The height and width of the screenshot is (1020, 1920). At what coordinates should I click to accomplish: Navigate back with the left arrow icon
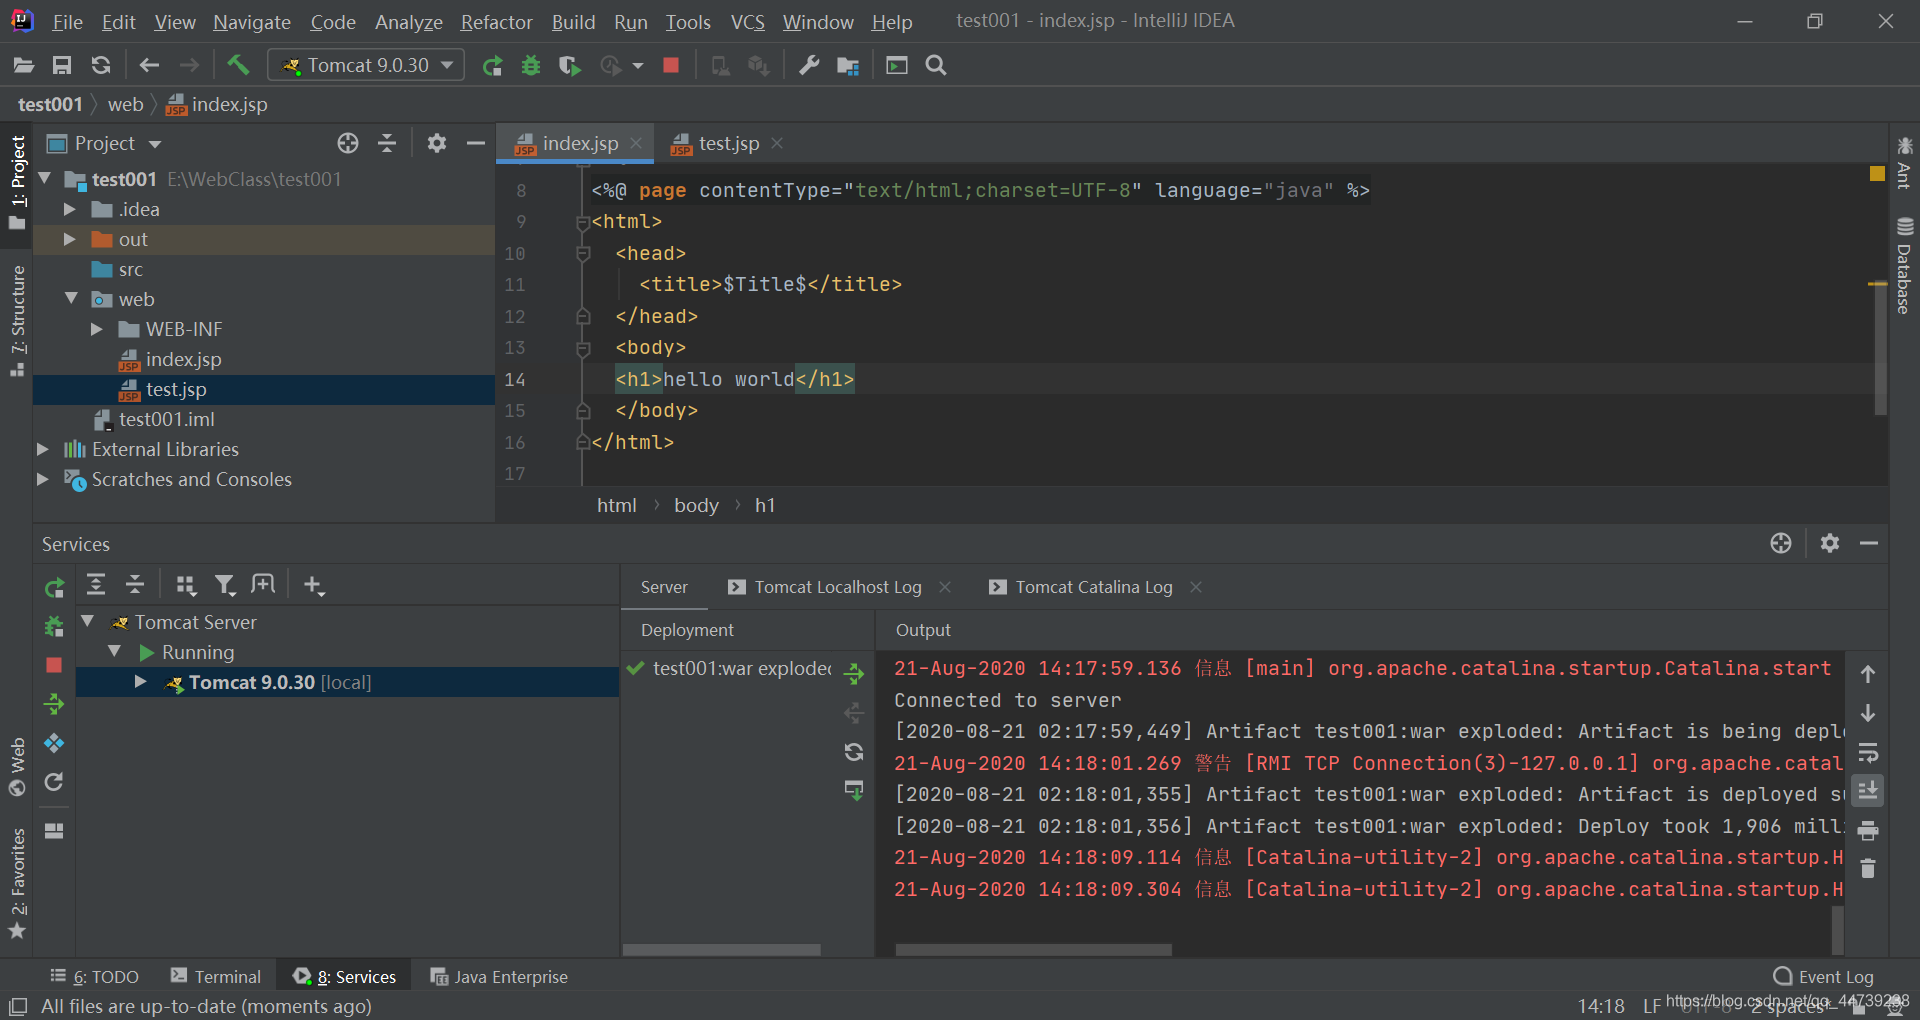click(x=149, y=66)
